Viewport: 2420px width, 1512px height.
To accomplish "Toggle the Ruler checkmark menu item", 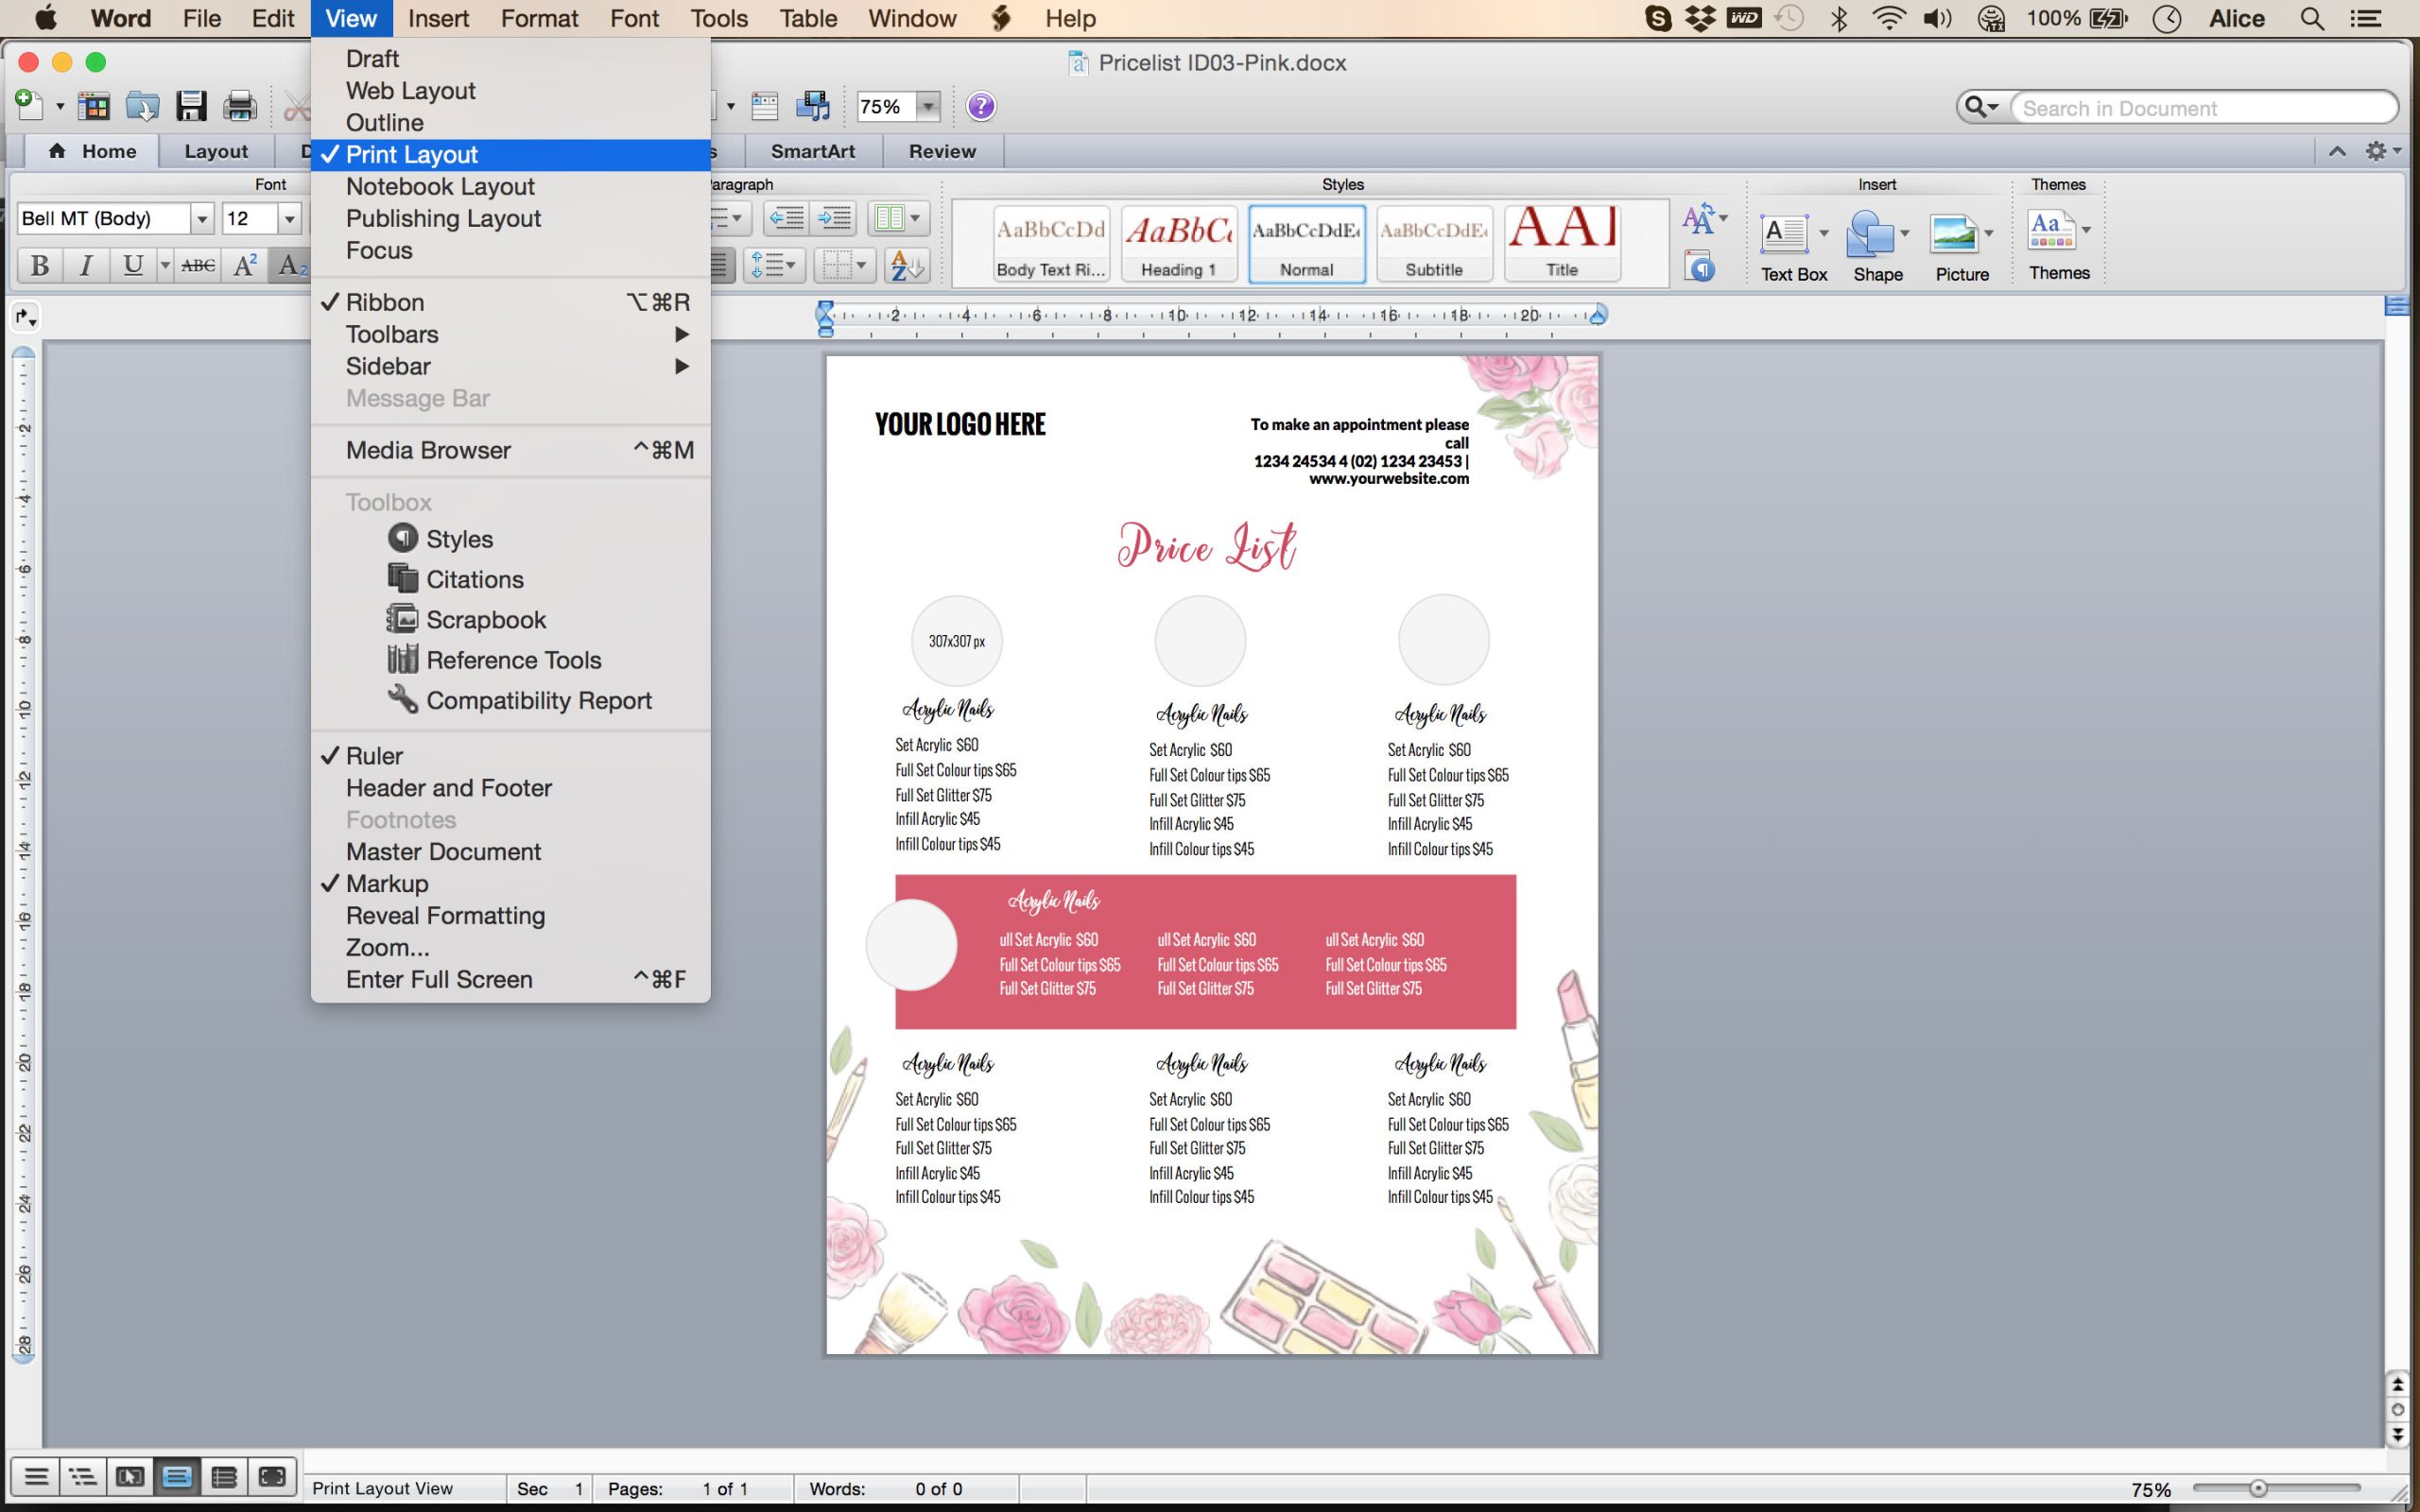I will coord(510,756).
